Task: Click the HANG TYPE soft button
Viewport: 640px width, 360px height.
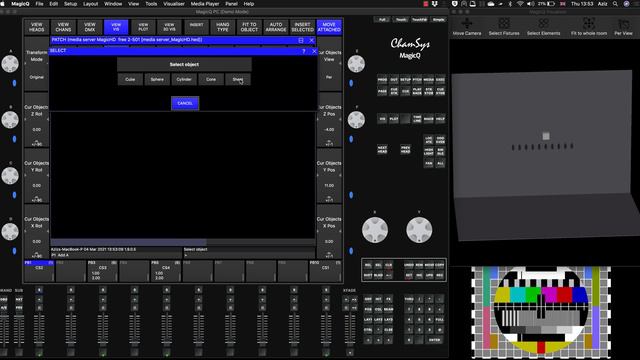Action: [x=223, y=27]
